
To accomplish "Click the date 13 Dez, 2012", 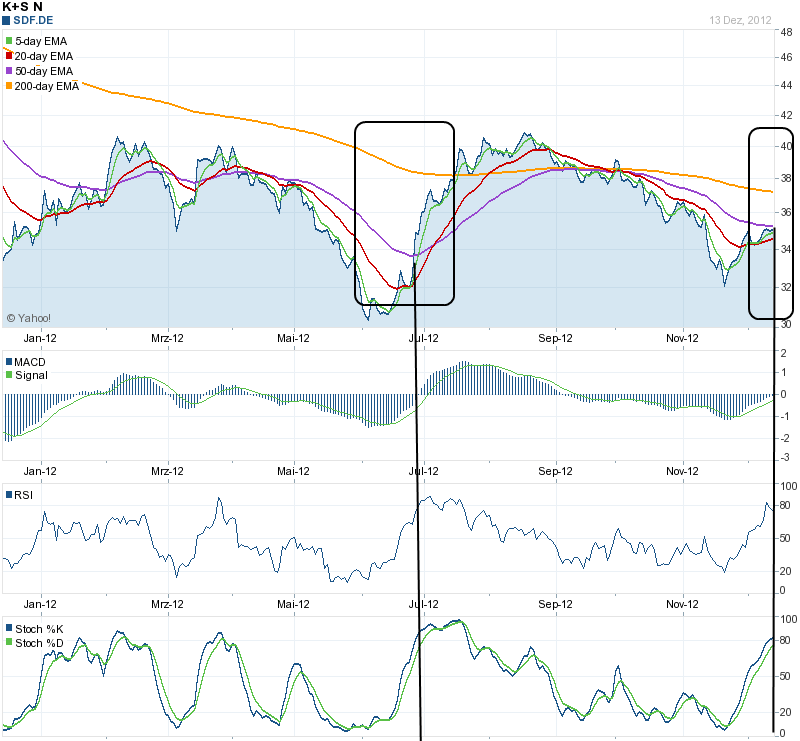I will [740, 20].
